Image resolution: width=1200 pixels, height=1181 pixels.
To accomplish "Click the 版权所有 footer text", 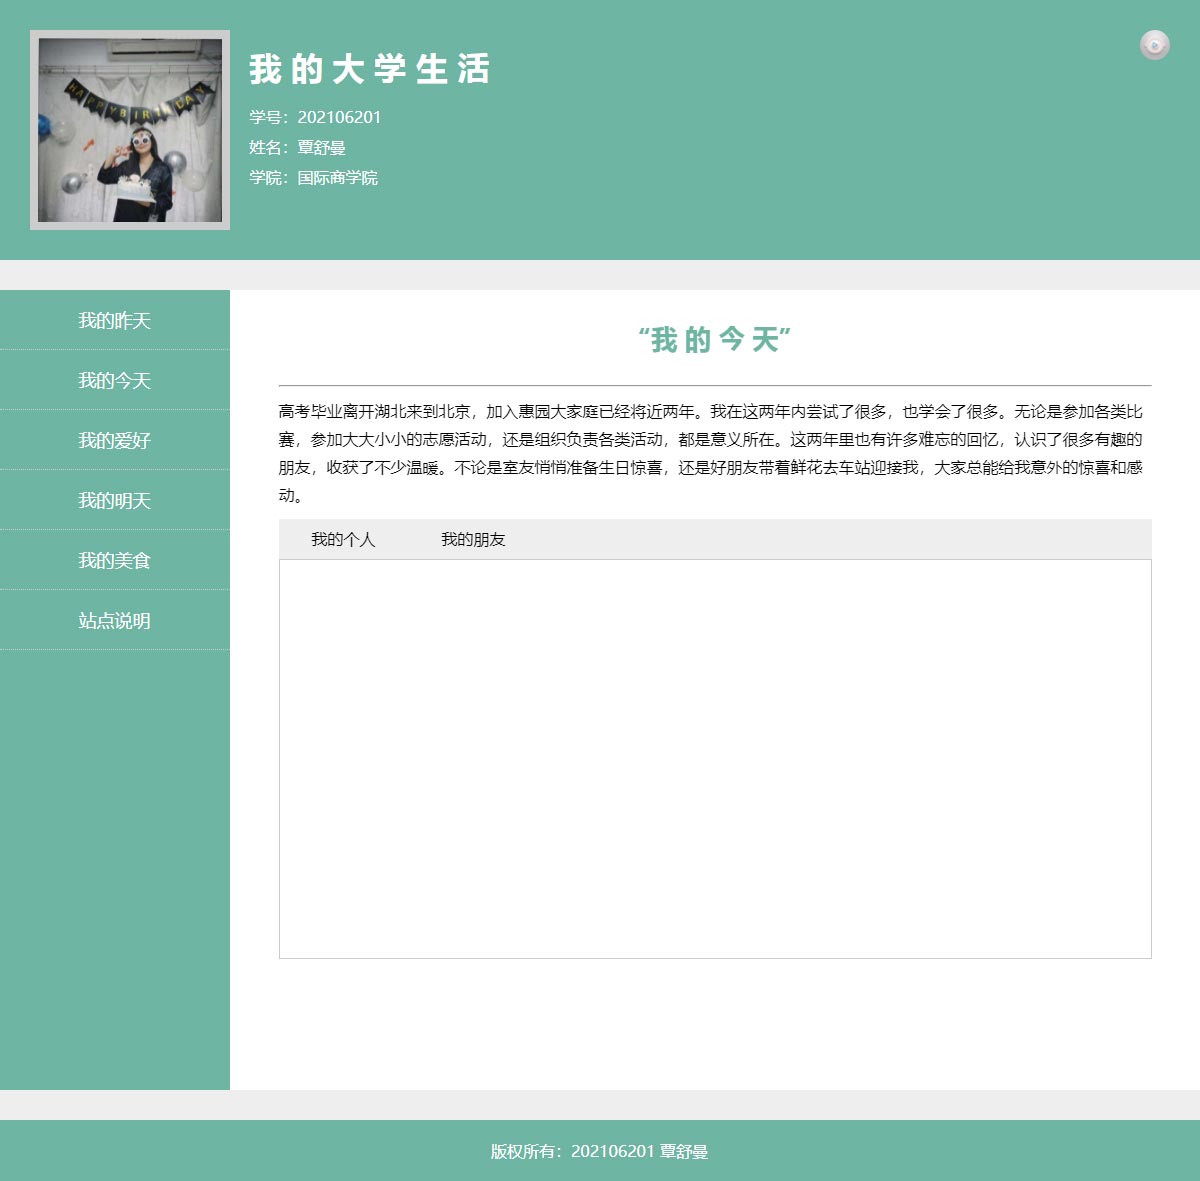I will click(x=599, y=1151).
